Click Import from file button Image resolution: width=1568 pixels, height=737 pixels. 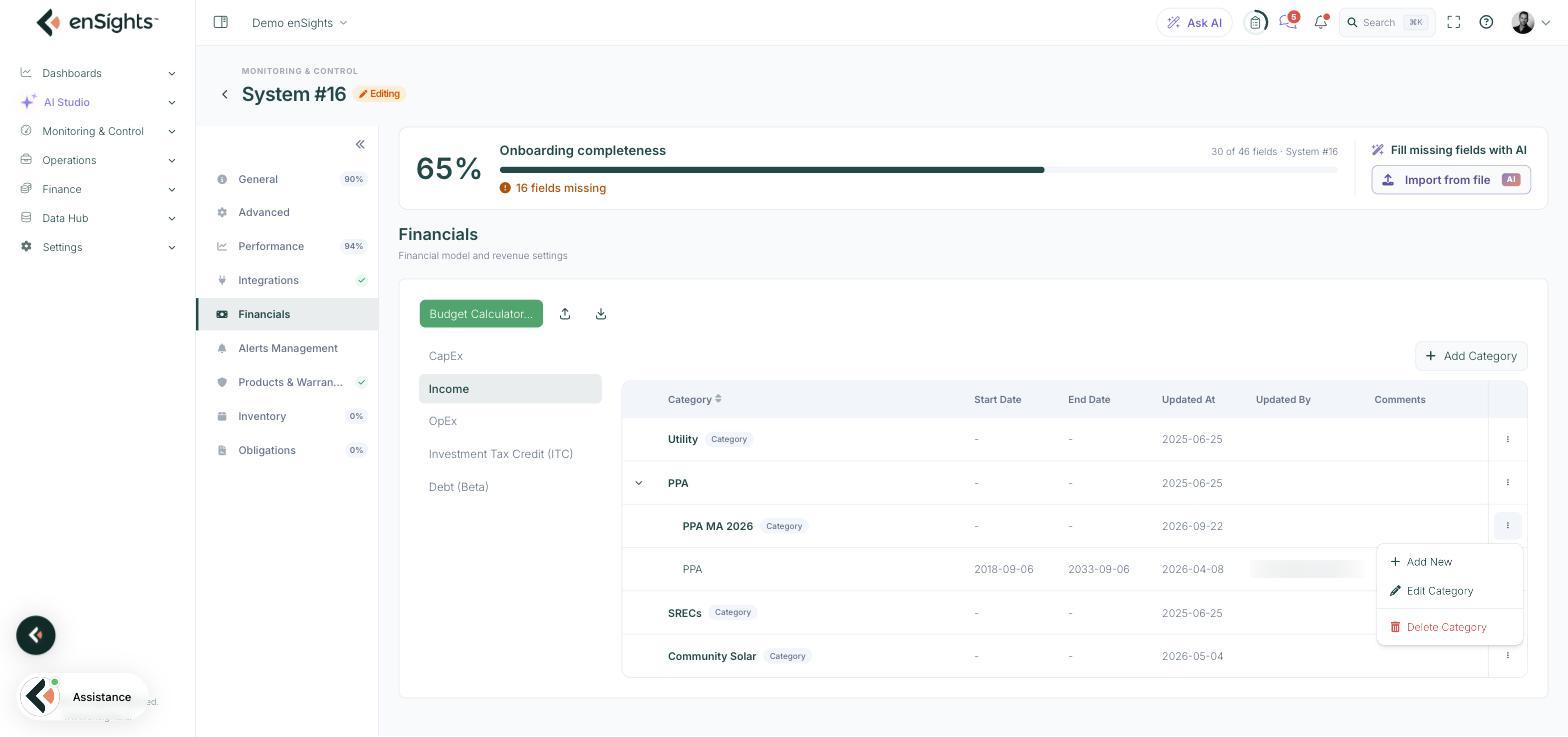1451,180
